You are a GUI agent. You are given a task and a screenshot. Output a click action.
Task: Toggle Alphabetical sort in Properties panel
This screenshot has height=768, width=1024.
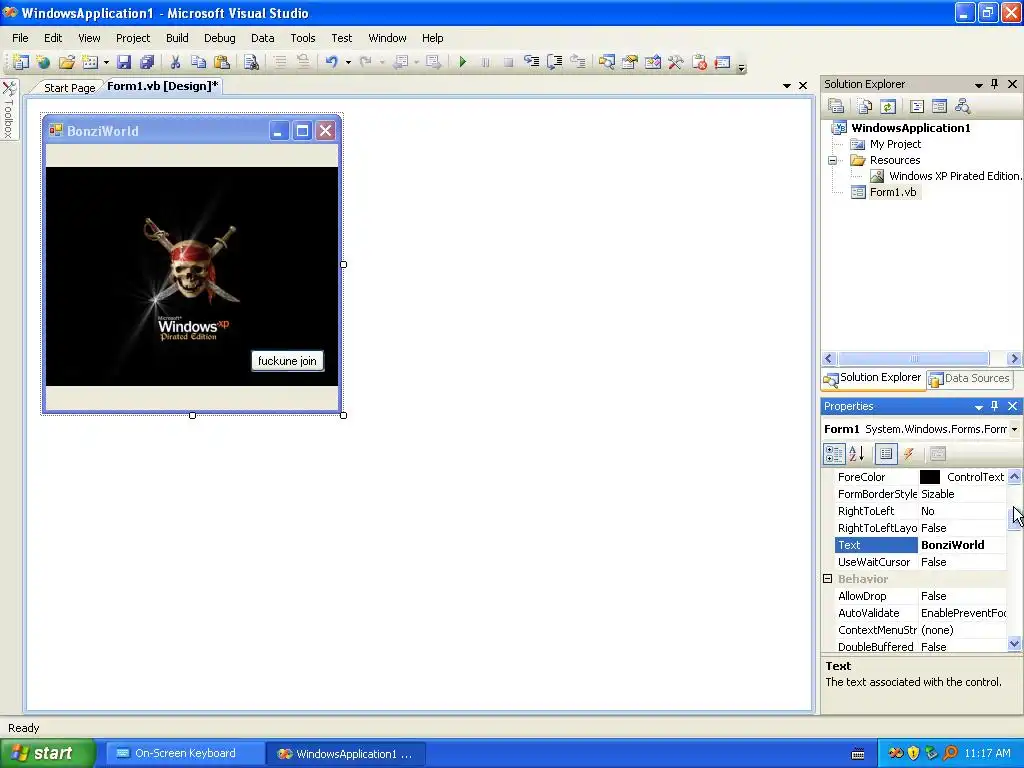pyautogui.click(x=857, y=454)
